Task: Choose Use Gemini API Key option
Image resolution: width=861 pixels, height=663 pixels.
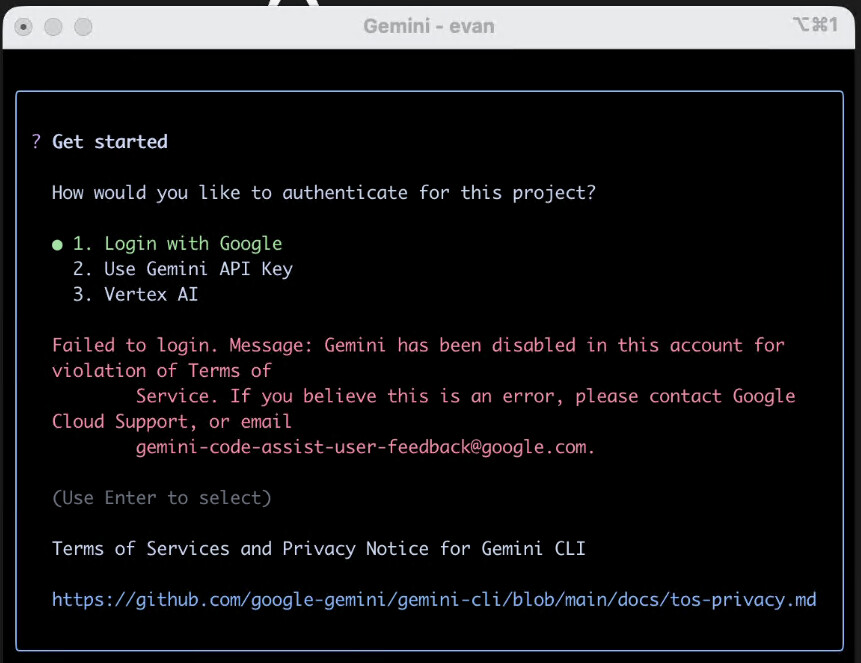Action: click(183, 269)
